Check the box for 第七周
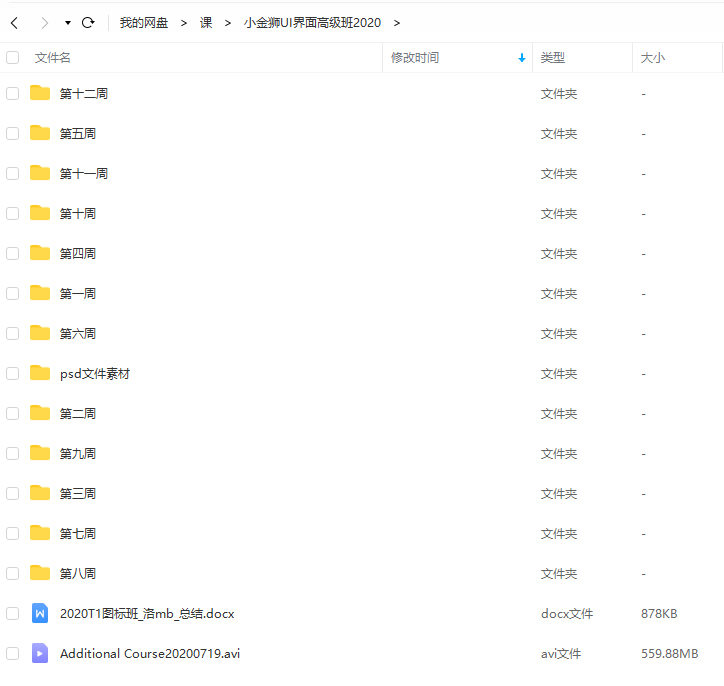This screenshot has width=724, height=686. point(12,533)
